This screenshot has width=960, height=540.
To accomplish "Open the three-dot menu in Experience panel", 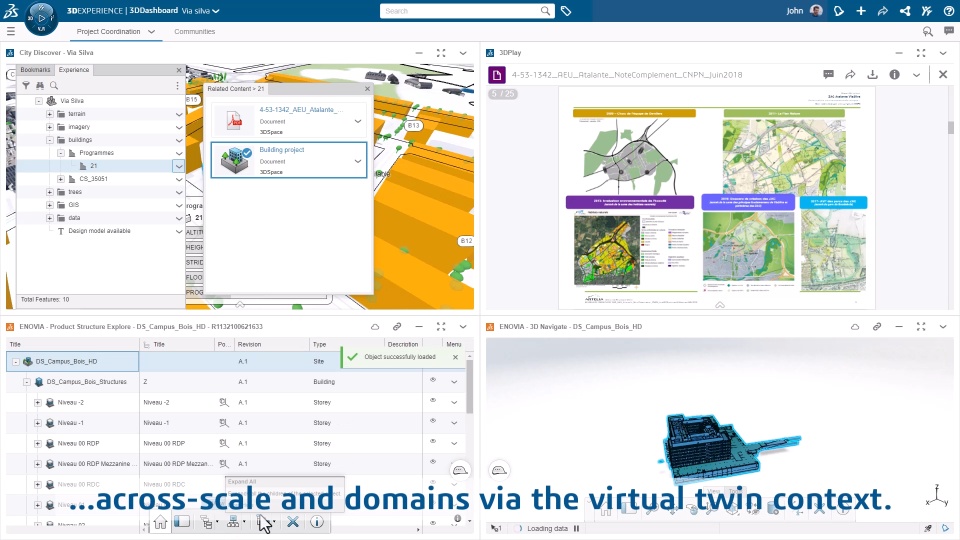I will [x=178, y=86].
